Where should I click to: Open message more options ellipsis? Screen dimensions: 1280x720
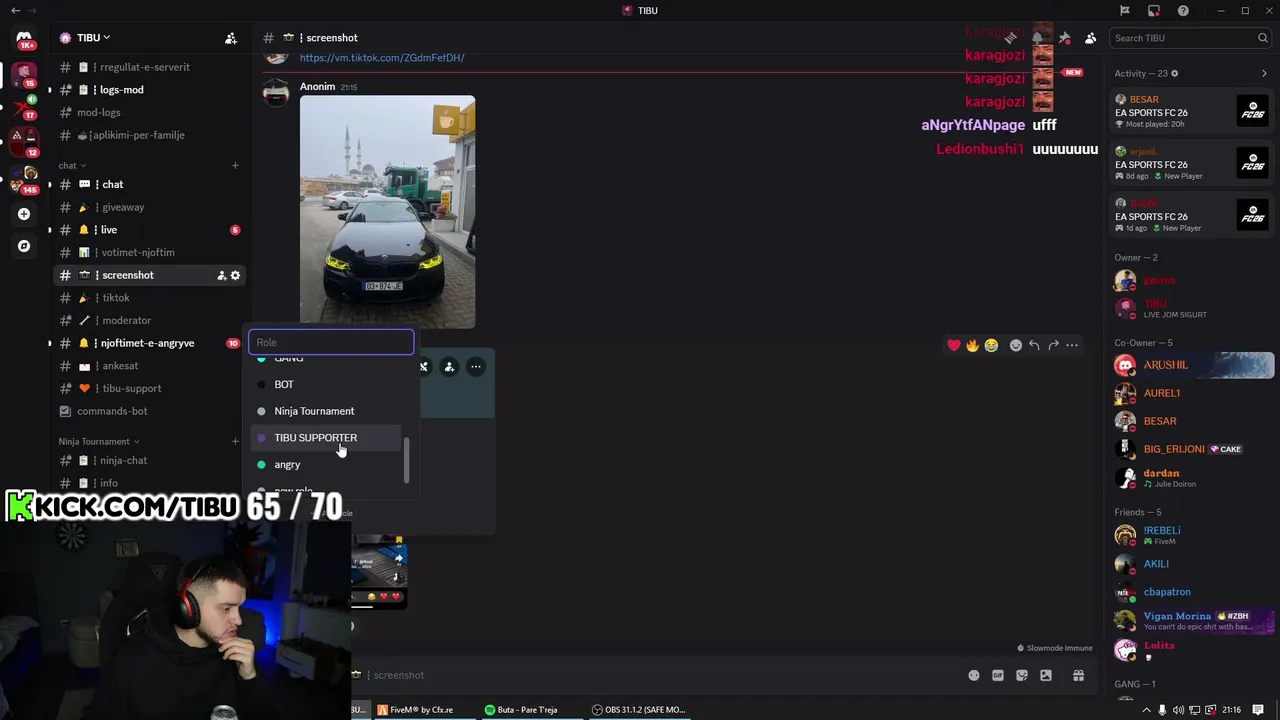tap(1072, 345)
